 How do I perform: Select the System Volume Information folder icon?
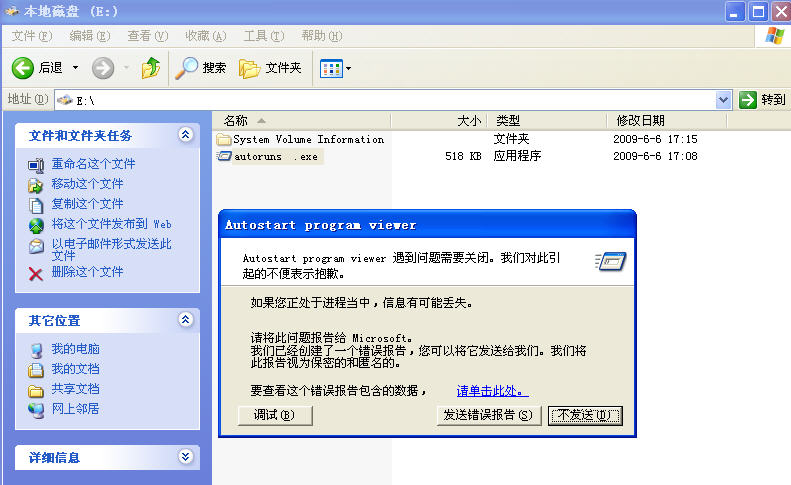[x=223, y=139]
